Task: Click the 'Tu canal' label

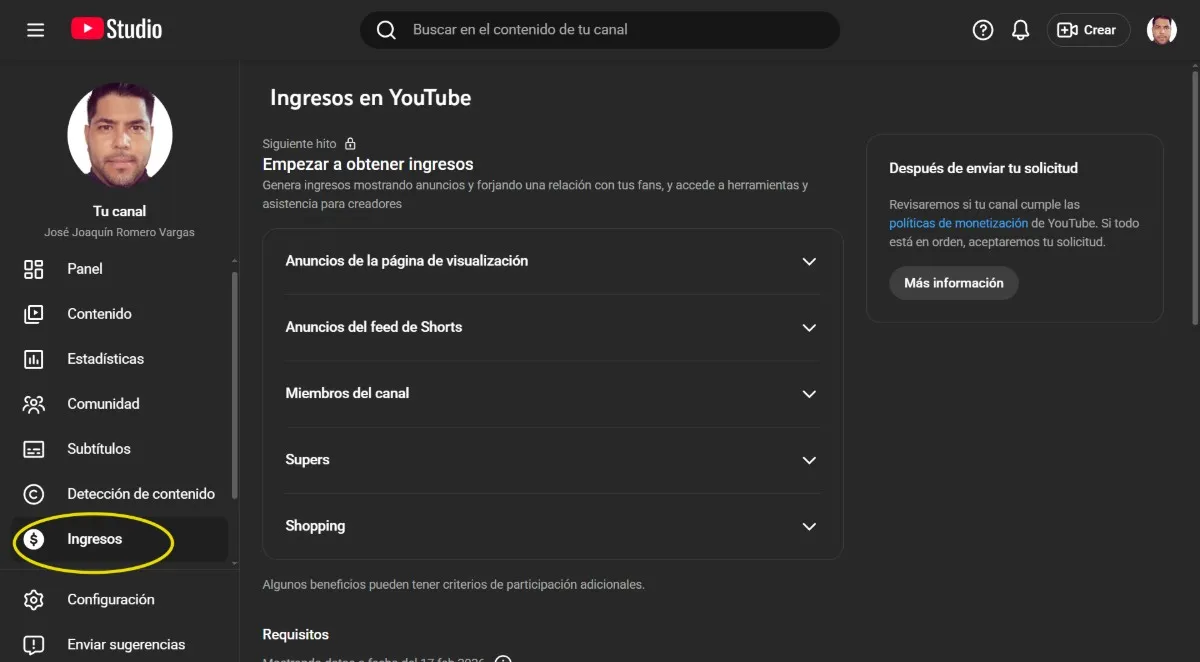Action: [120, 211]
